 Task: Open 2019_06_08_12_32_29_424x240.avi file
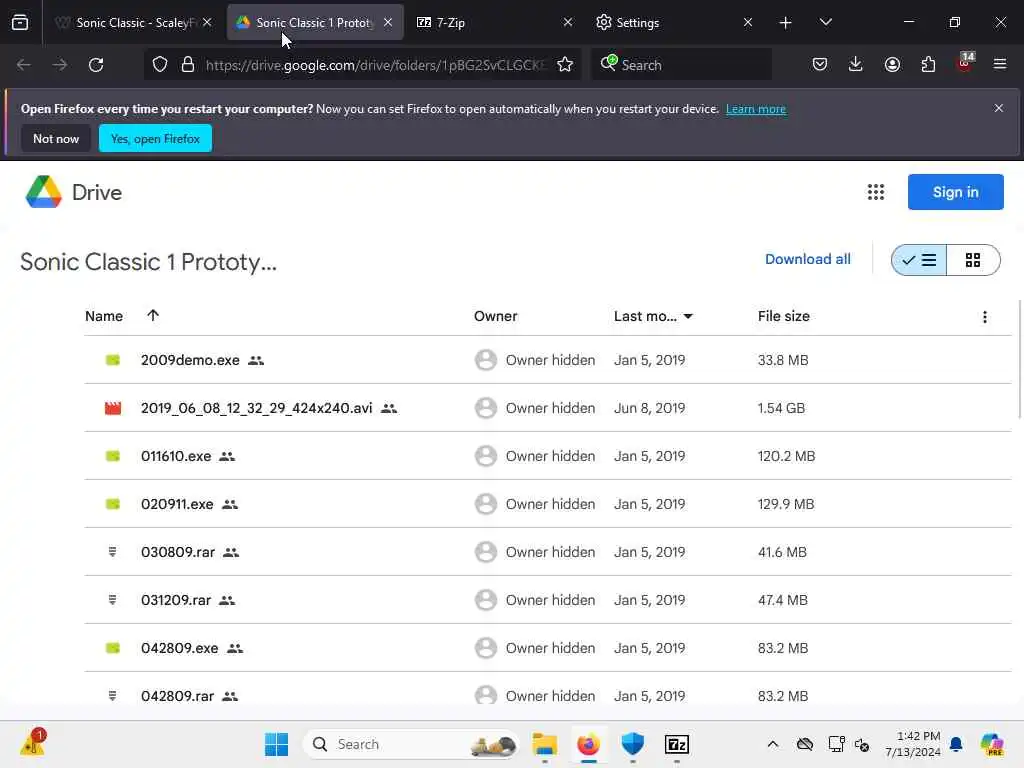257,408
